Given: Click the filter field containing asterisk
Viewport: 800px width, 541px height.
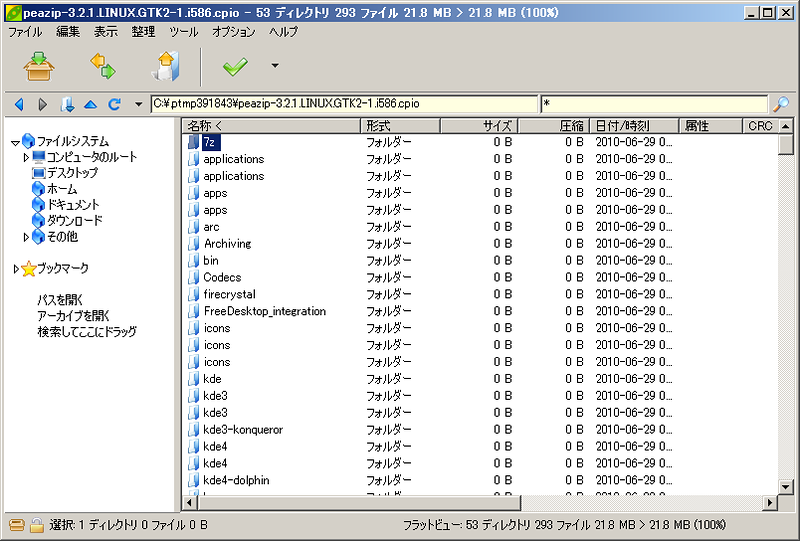Looking at the screenshot, I should [654, 104].
